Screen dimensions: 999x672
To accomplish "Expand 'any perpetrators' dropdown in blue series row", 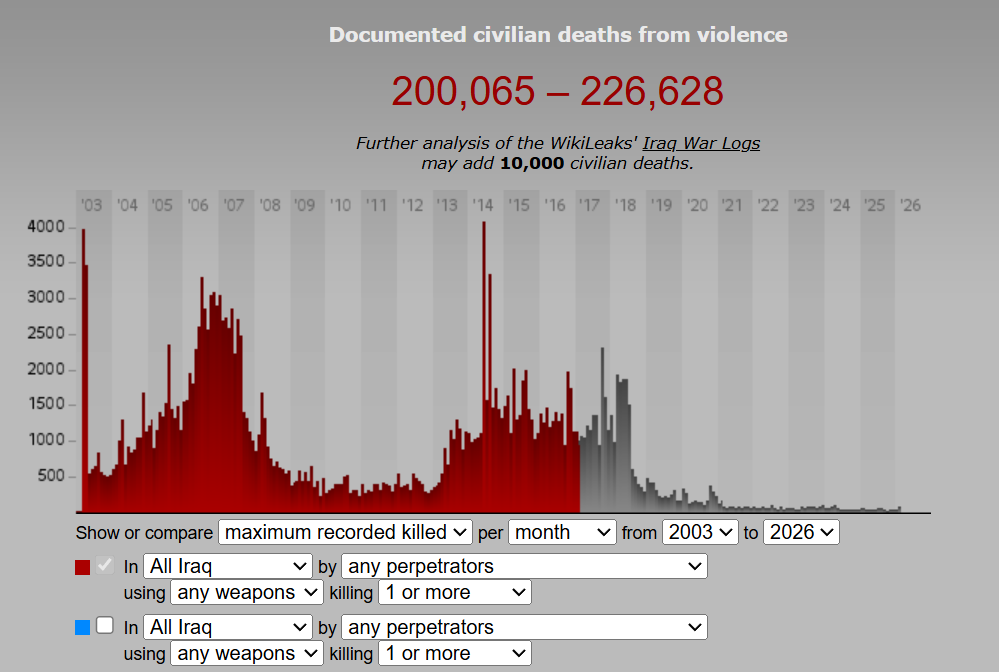I will (x=524, y=627).
